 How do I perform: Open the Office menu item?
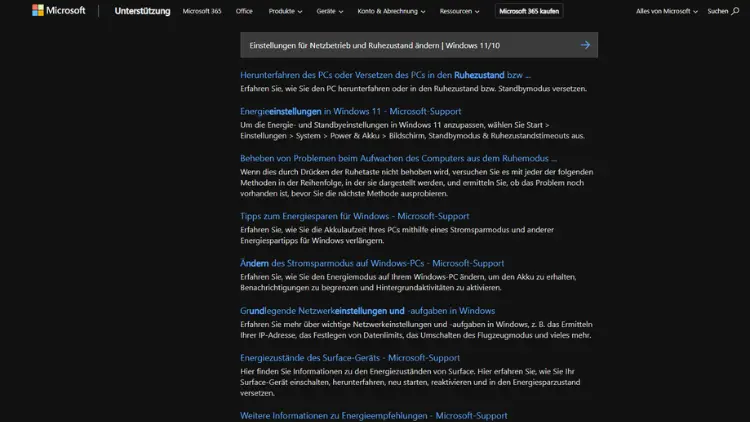pos(244,11)
